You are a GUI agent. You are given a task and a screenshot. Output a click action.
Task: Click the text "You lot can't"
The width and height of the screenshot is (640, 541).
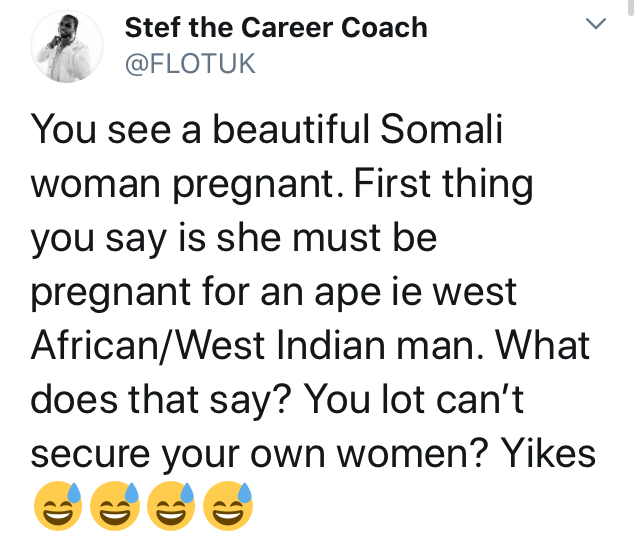point(414,399)
